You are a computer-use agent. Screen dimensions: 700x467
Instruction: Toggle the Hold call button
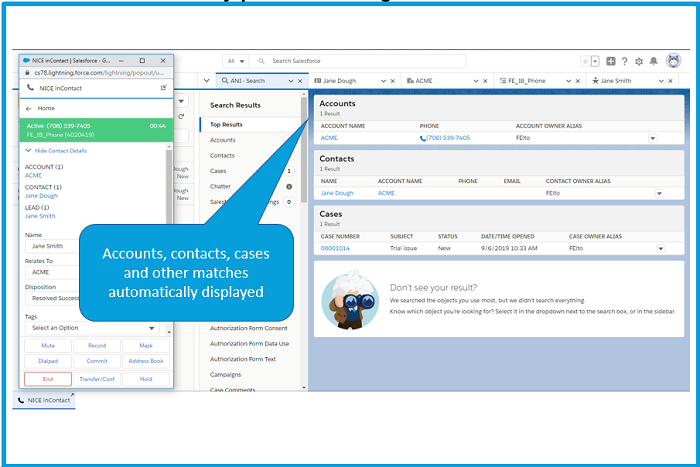145,379
